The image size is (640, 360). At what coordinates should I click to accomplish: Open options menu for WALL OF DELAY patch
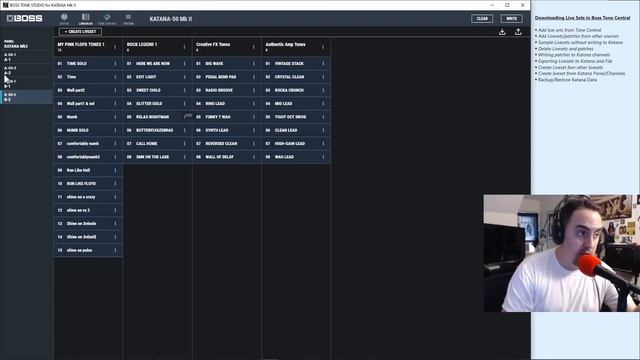point(254,157)
